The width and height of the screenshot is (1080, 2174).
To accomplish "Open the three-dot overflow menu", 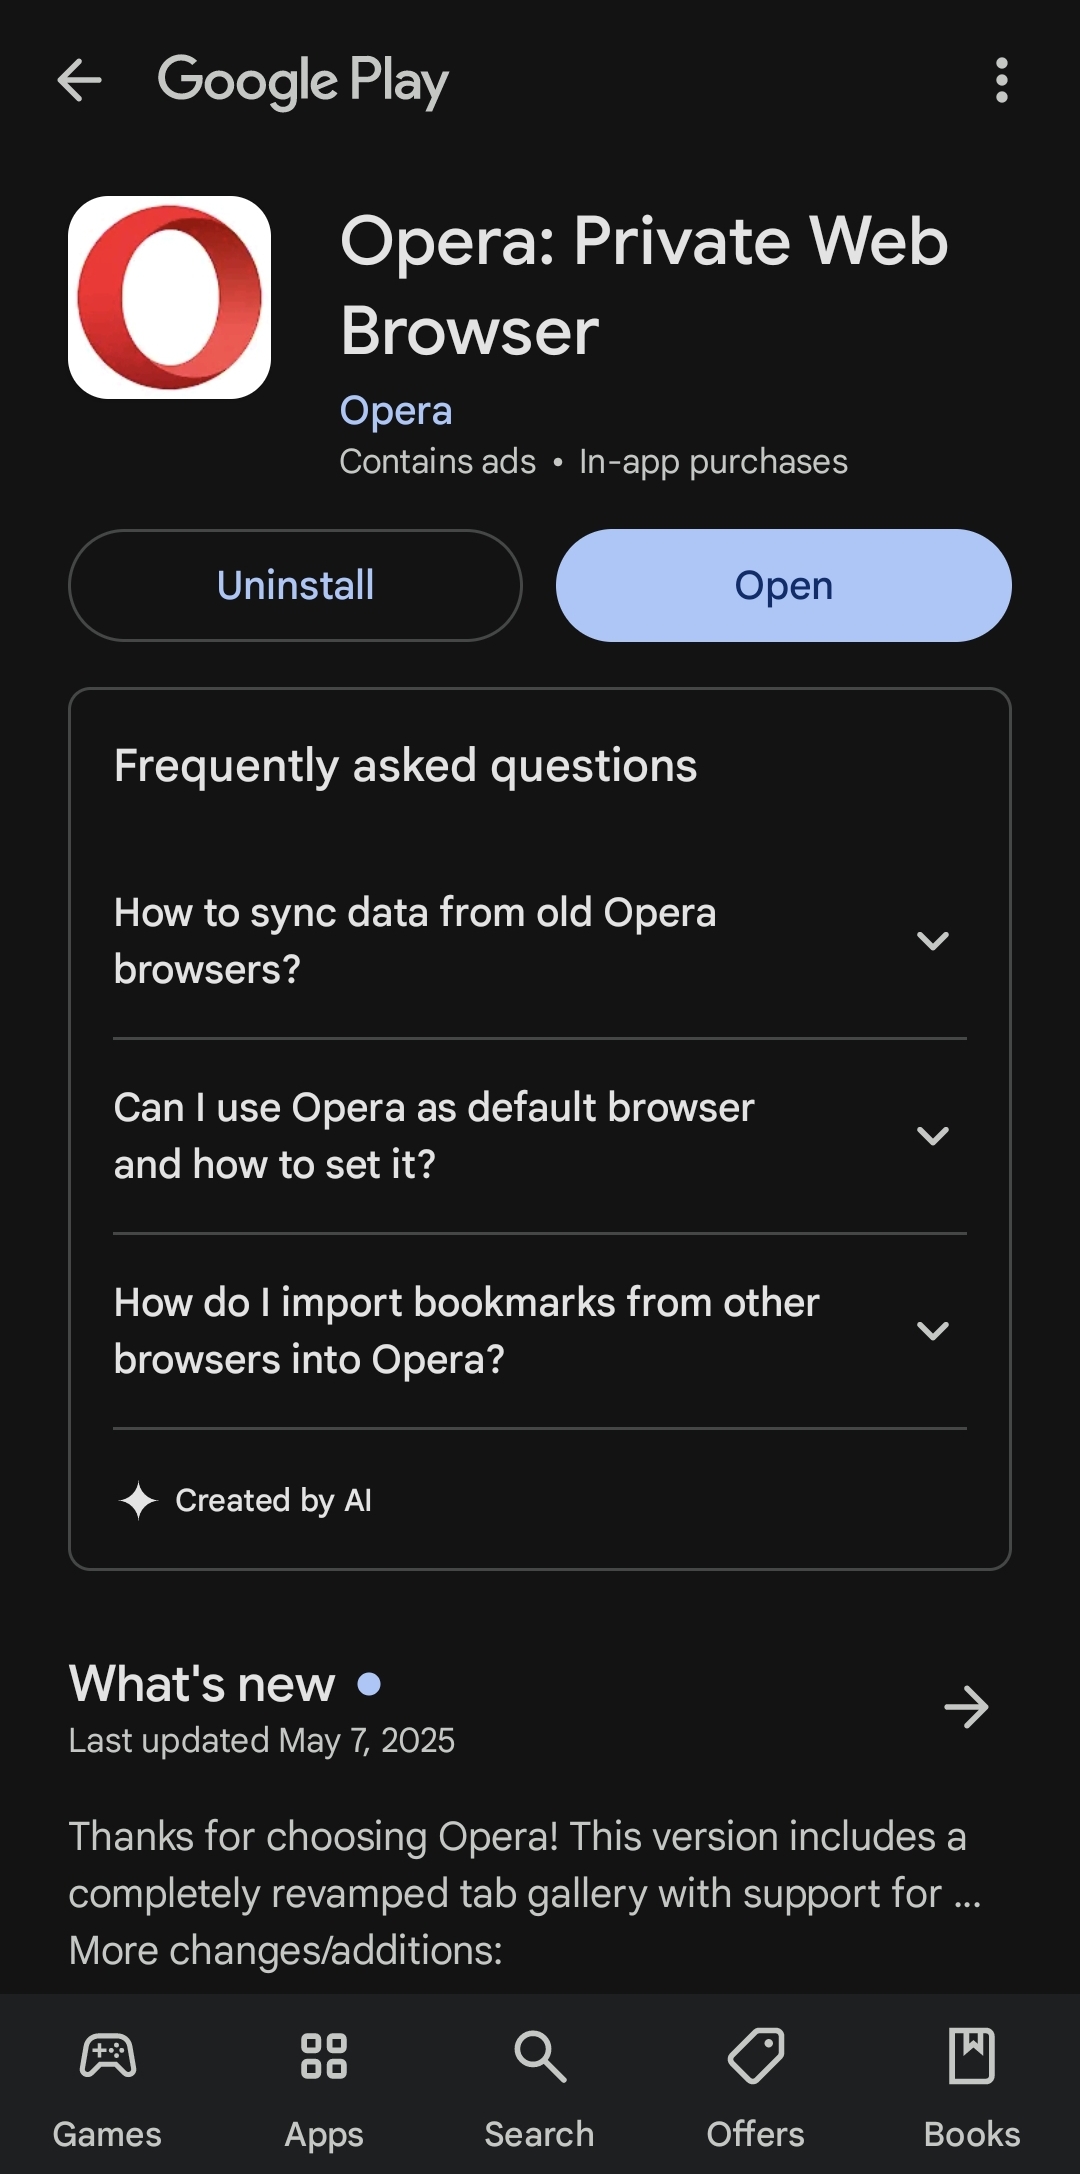I will coord(1001,80).
